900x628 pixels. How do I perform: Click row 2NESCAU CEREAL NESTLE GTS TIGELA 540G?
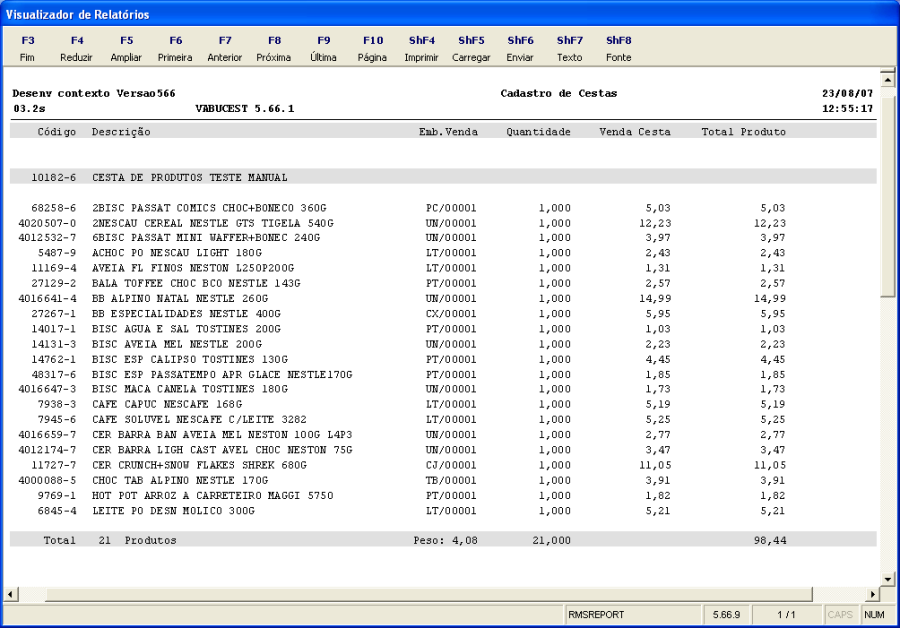(402, 223)
